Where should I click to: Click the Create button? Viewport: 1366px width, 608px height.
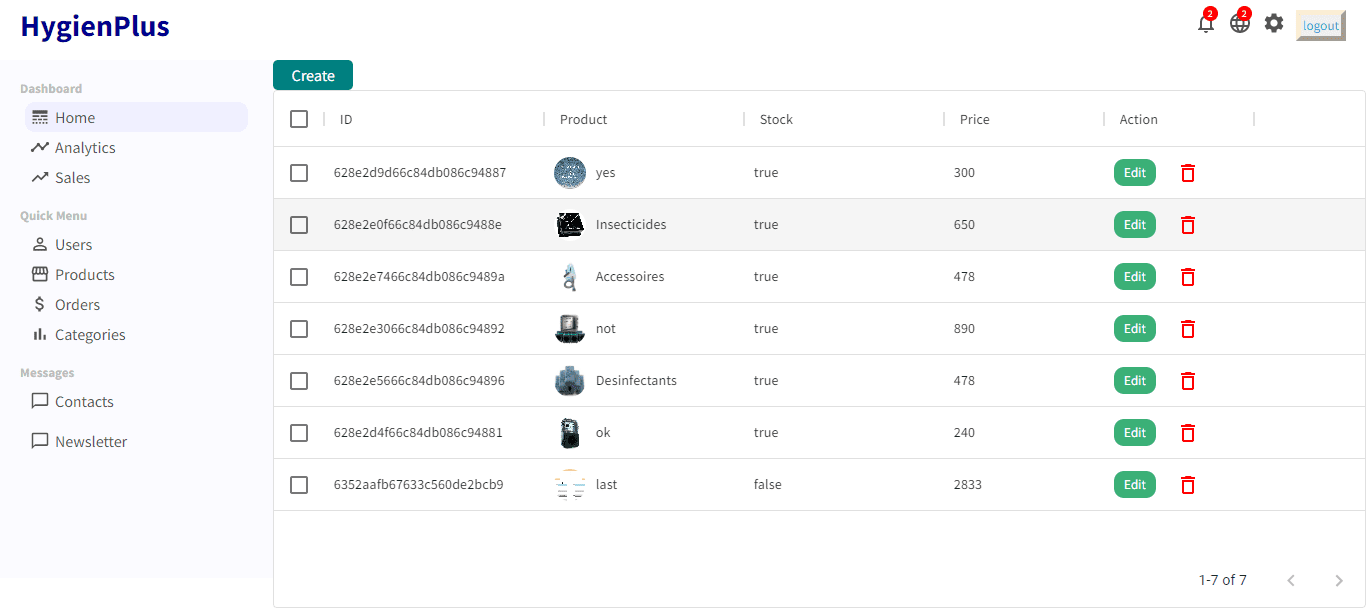pyautogui.click(x=313, y=76)
